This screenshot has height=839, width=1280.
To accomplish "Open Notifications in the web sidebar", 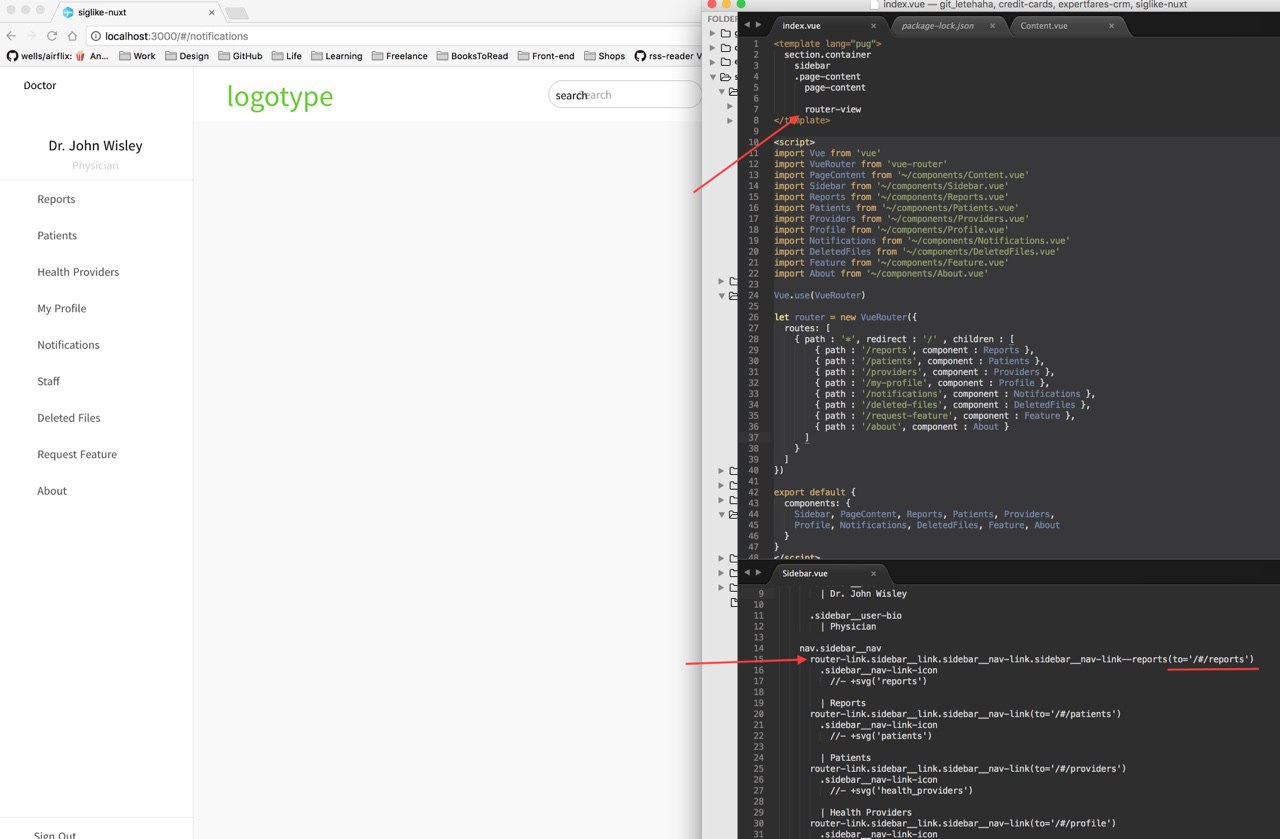I will tap(68, 345).
